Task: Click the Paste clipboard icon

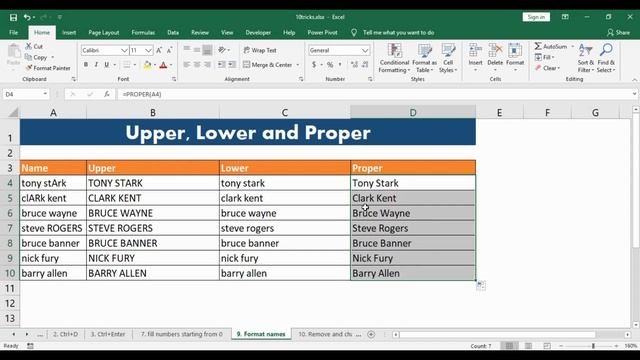Action: click(13, 52)
